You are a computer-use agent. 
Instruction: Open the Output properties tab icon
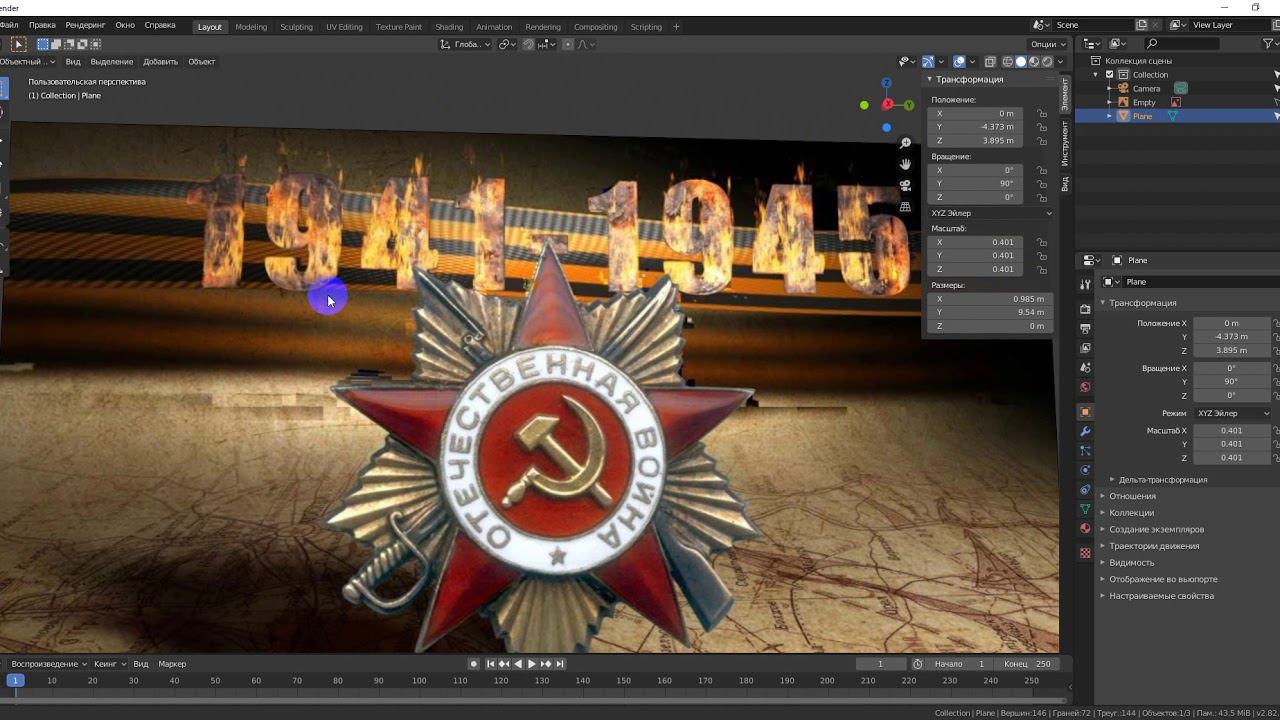point(1085,328)
